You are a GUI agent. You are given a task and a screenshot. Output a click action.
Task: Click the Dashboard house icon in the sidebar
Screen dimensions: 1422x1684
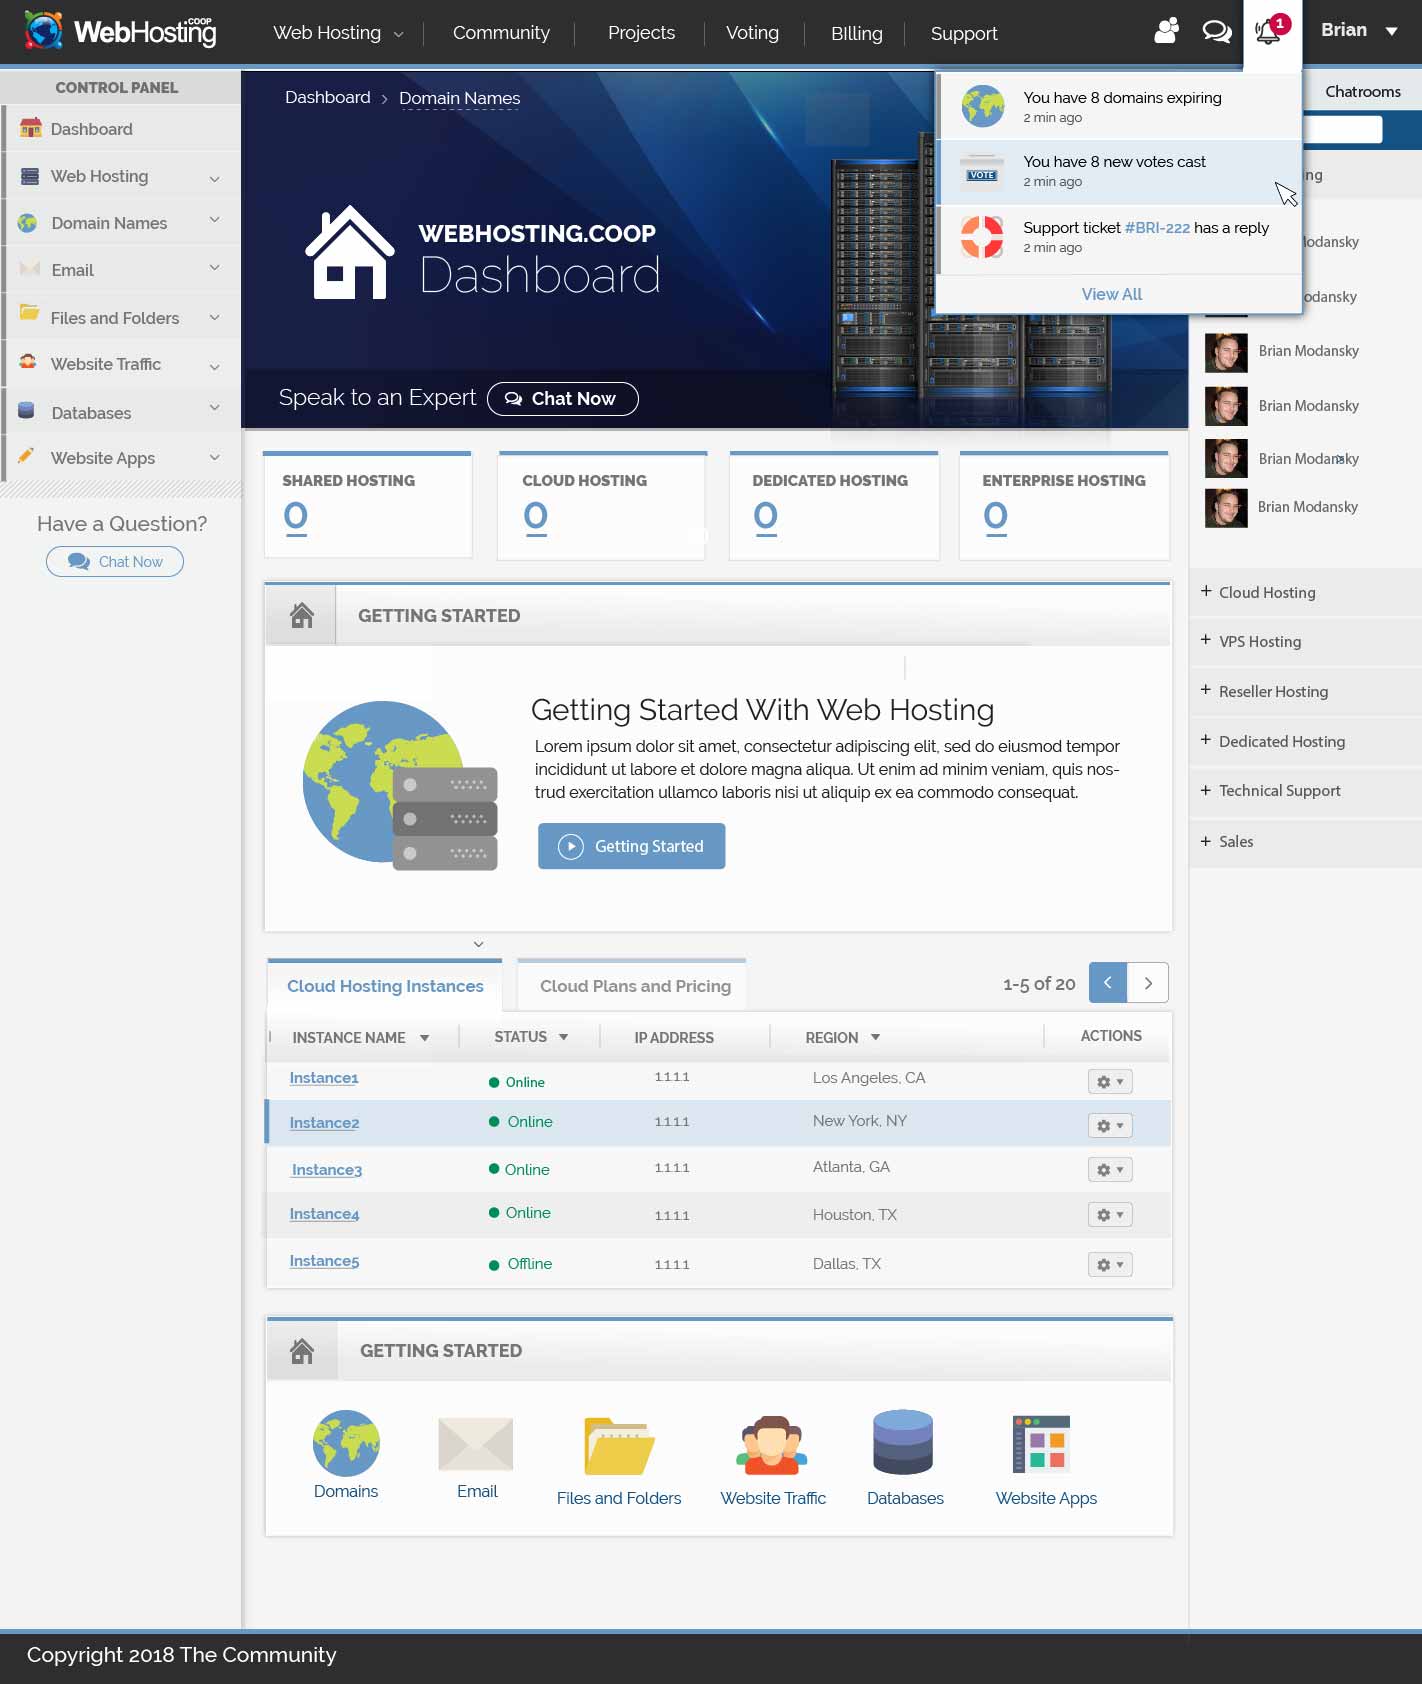pyautogui.click(x=31, y=128)
